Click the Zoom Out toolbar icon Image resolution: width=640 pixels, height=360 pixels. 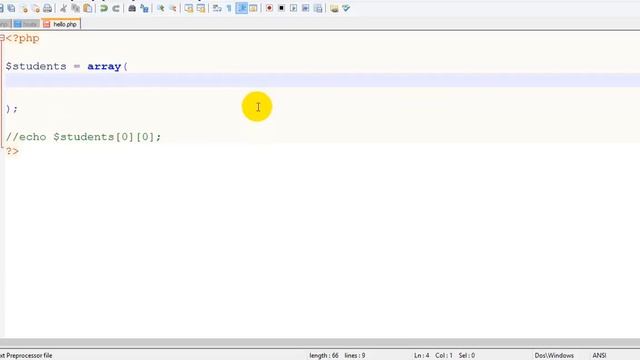[x=173, y=8]
